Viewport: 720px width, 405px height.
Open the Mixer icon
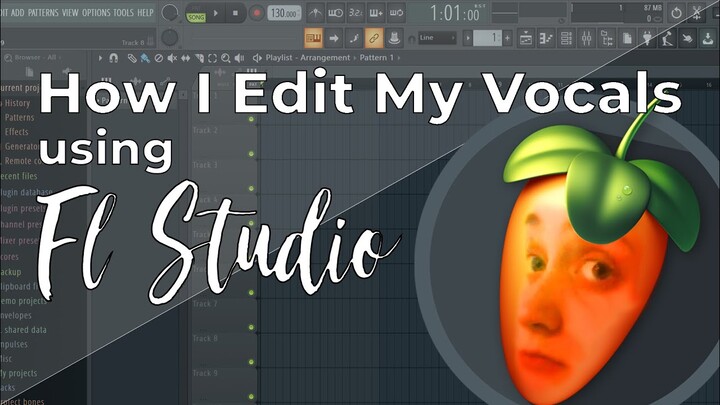coord(586,39)
